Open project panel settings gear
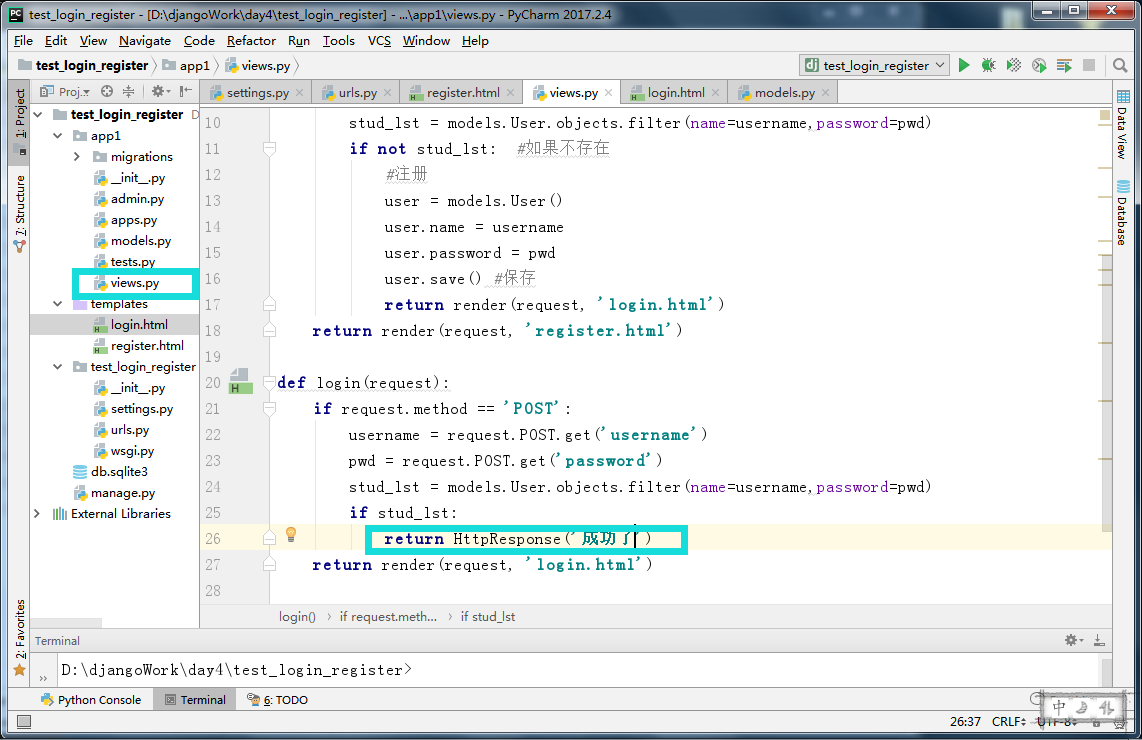This screenshot has width=1142, height=740. click(160, 91)
